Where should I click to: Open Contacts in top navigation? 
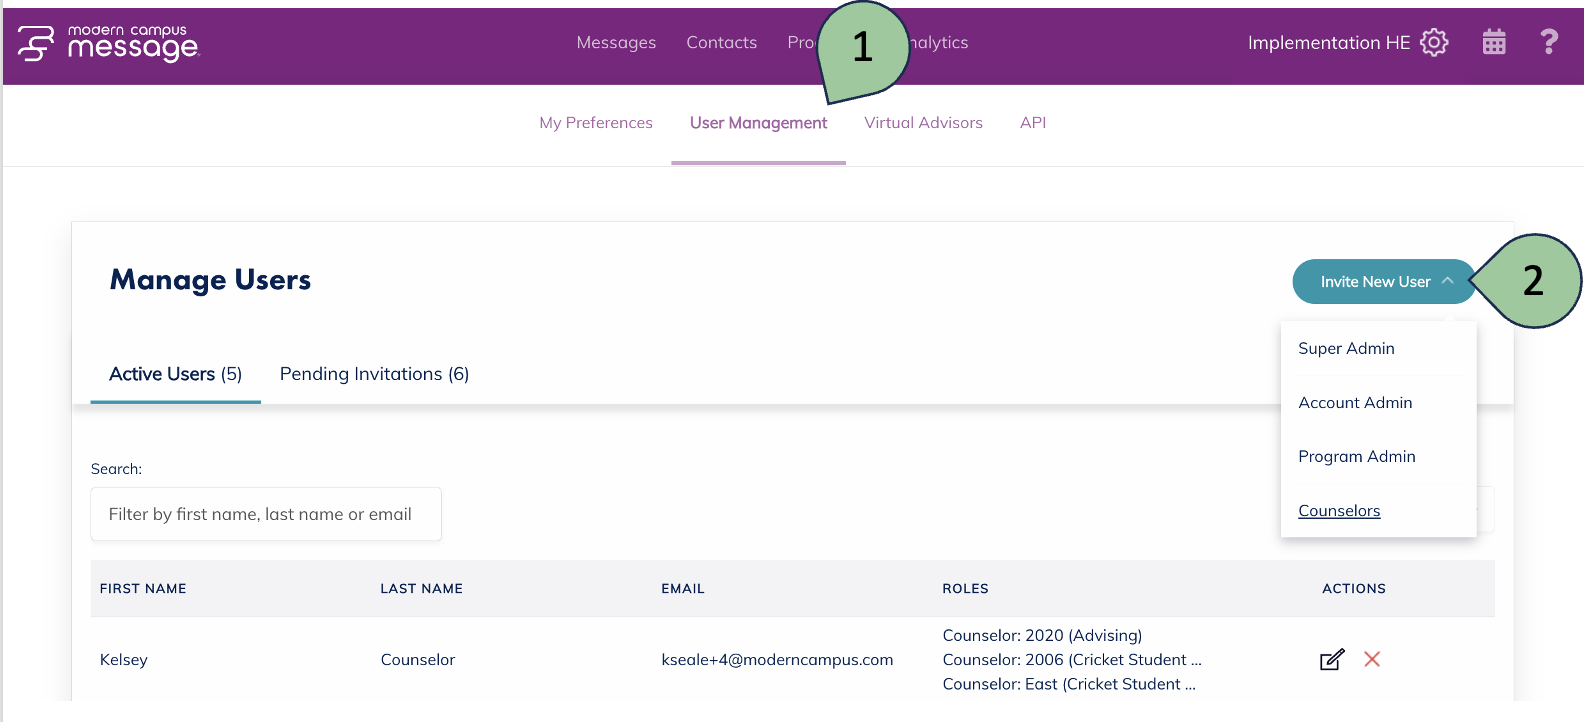pos(721,43)
